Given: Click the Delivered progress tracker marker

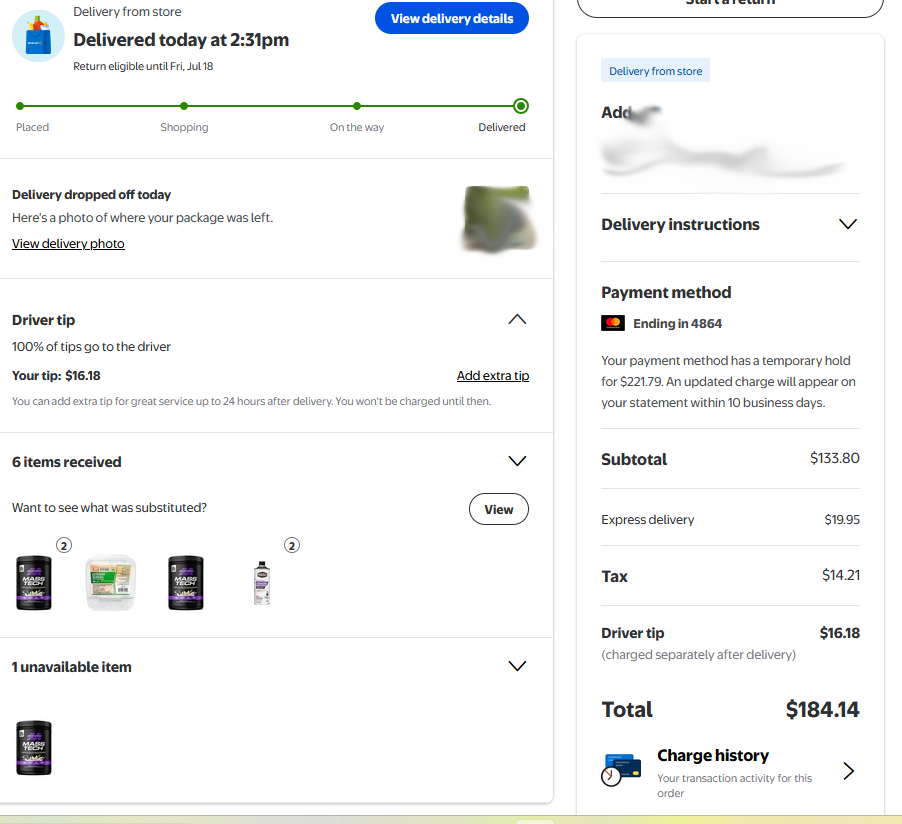Looking at the screenshot, I should 521,106.
